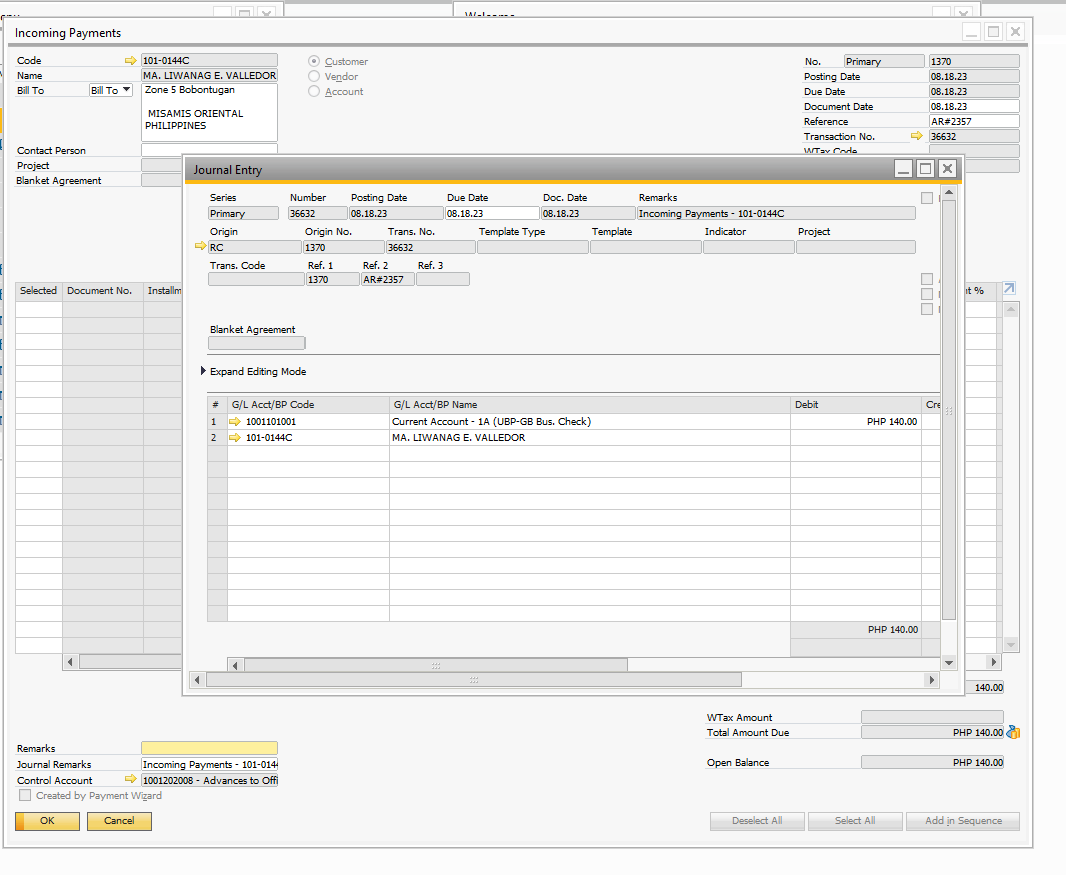Viewport: 1066px width, 875px height.
Task: Click the Cancel button
Action: coord(119,821)
